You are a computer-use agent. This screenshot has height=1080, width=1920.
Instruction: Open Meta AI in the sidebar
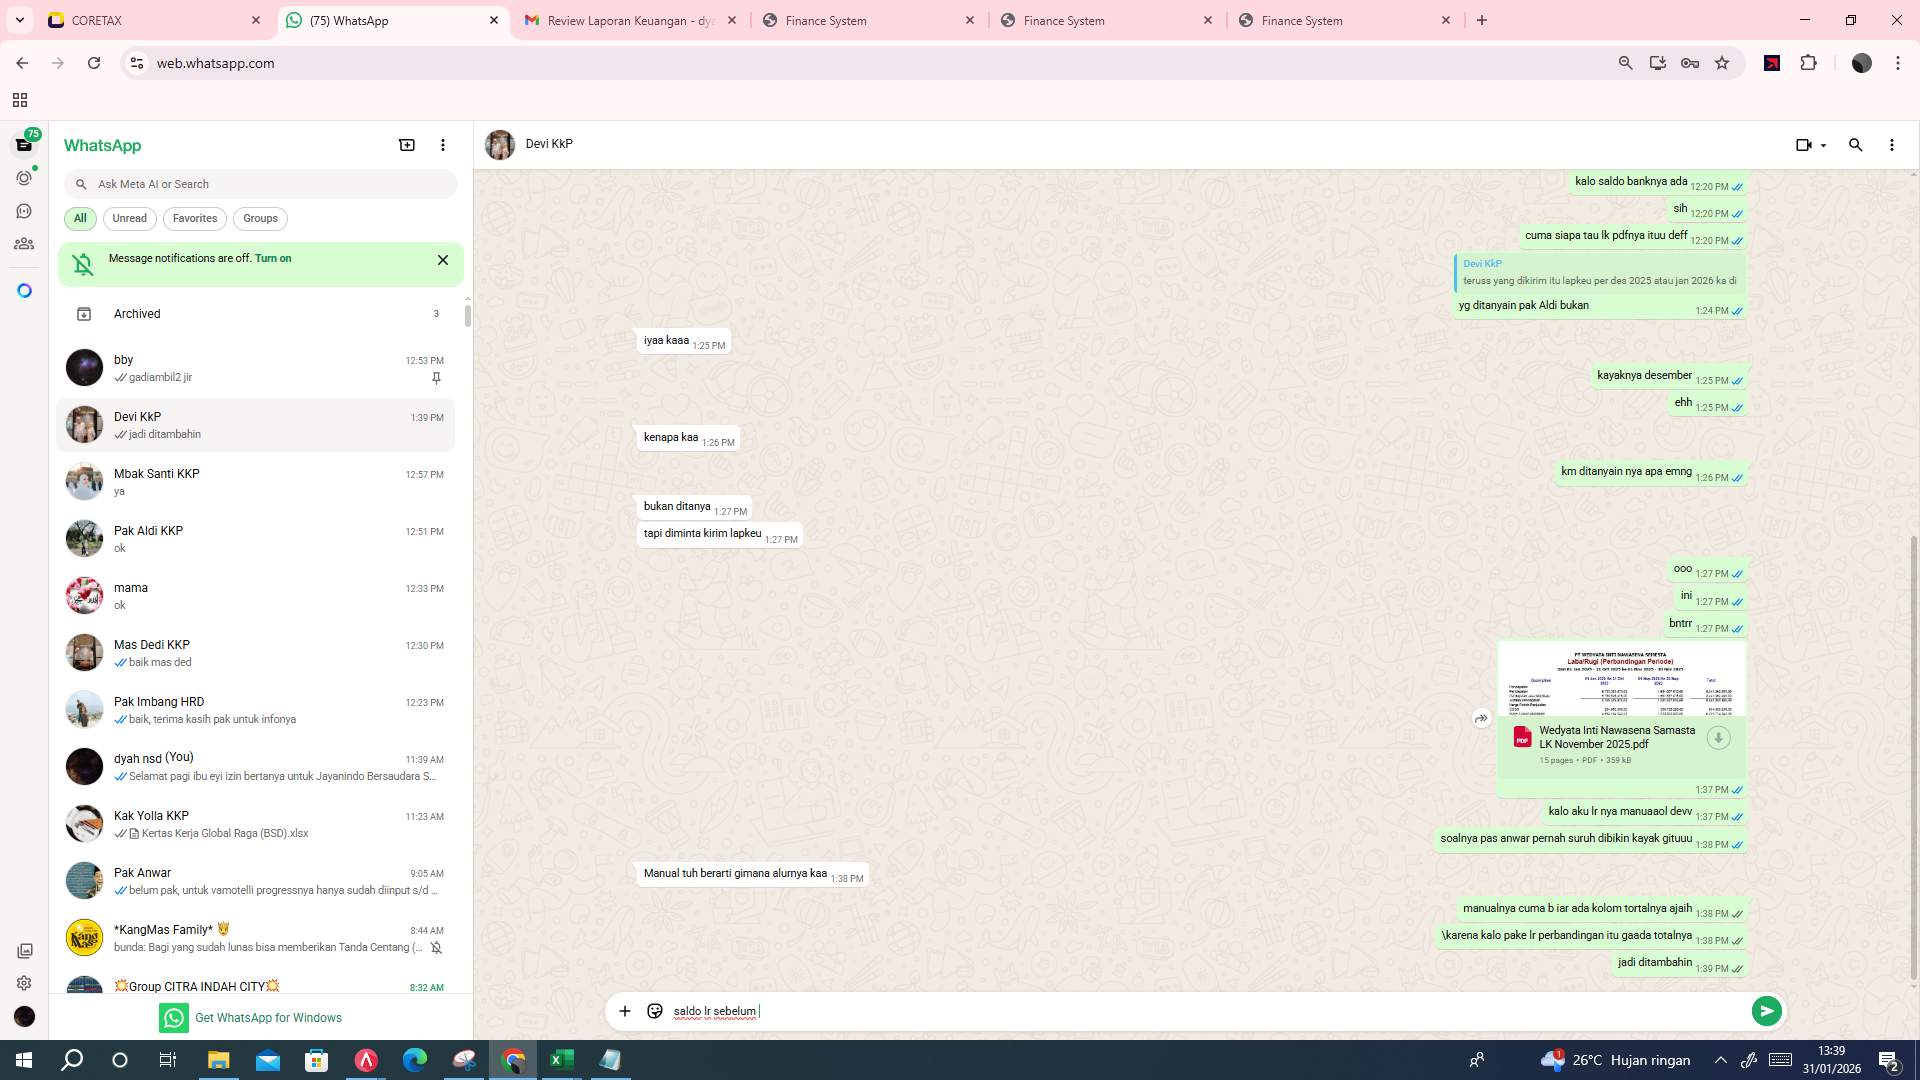[x=24, y=289]
